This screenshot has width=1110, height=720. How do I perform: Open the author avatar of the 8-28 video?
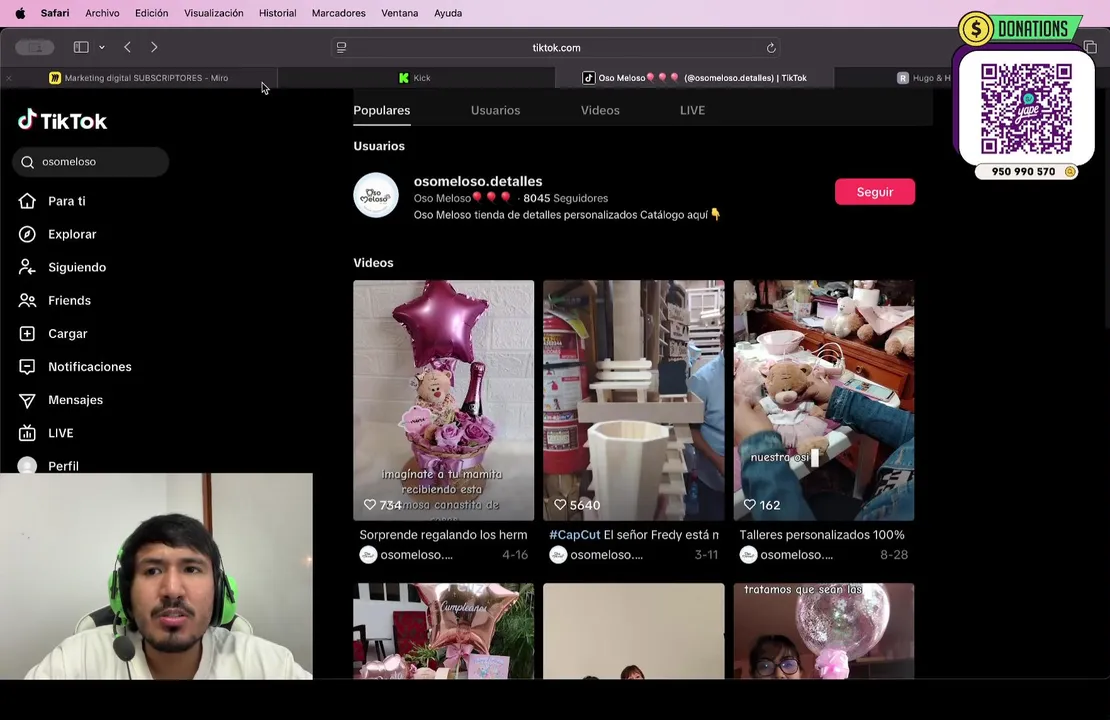(x=748, y=555)
